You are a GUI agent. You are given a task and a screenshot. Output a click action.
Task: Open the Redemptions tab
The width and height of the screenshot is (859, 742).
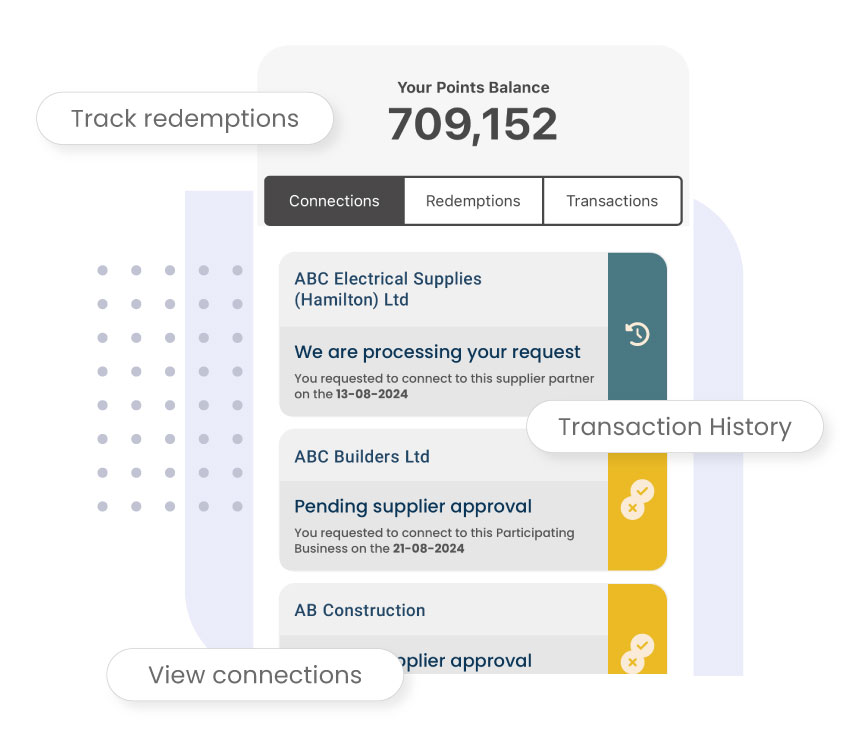pyautogui.click(x=473, y=201)
